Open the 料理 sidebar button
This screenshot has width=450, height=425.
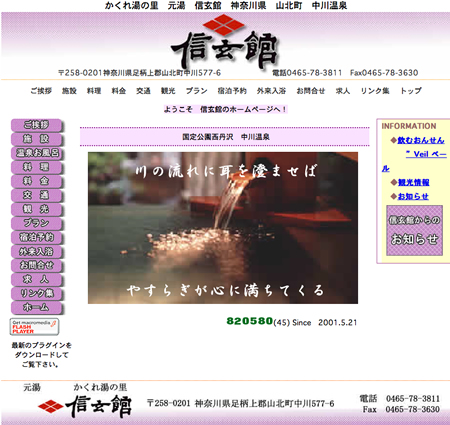(37, 167)
